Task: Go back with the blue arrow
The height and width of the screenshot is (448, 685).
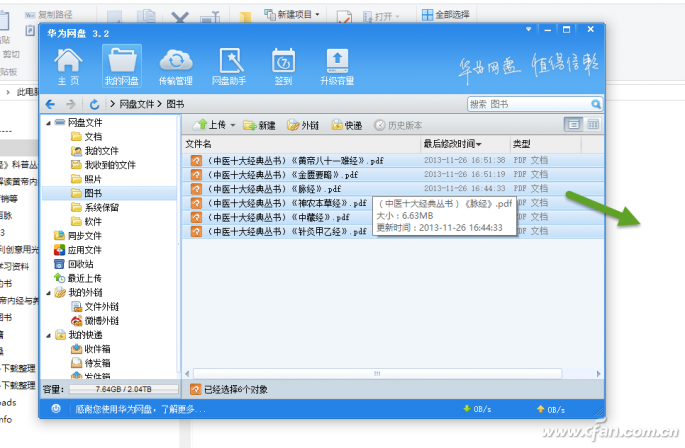Action: pos(50,104)
